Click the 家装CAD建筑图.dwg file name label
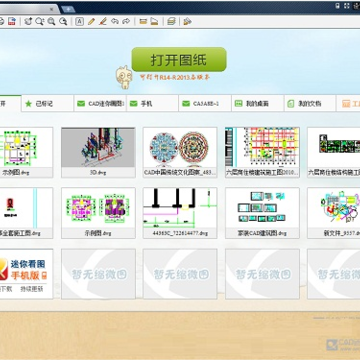This screenshot has height=360, width=360. (262, 233)
